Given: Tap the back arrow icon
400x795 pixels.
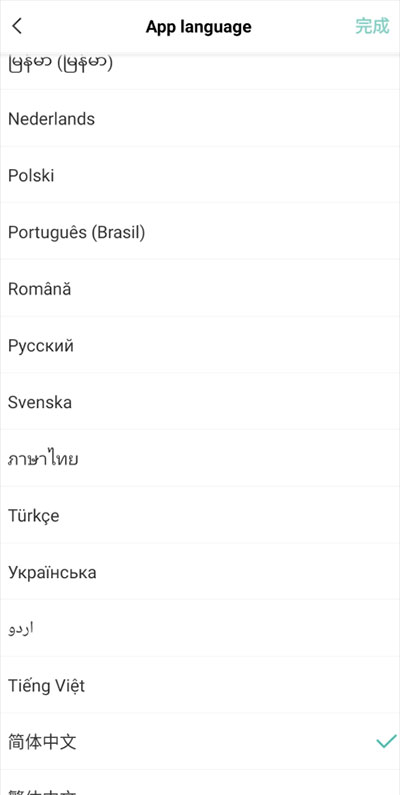Looking at the screenshot, I should click(17, 26).
